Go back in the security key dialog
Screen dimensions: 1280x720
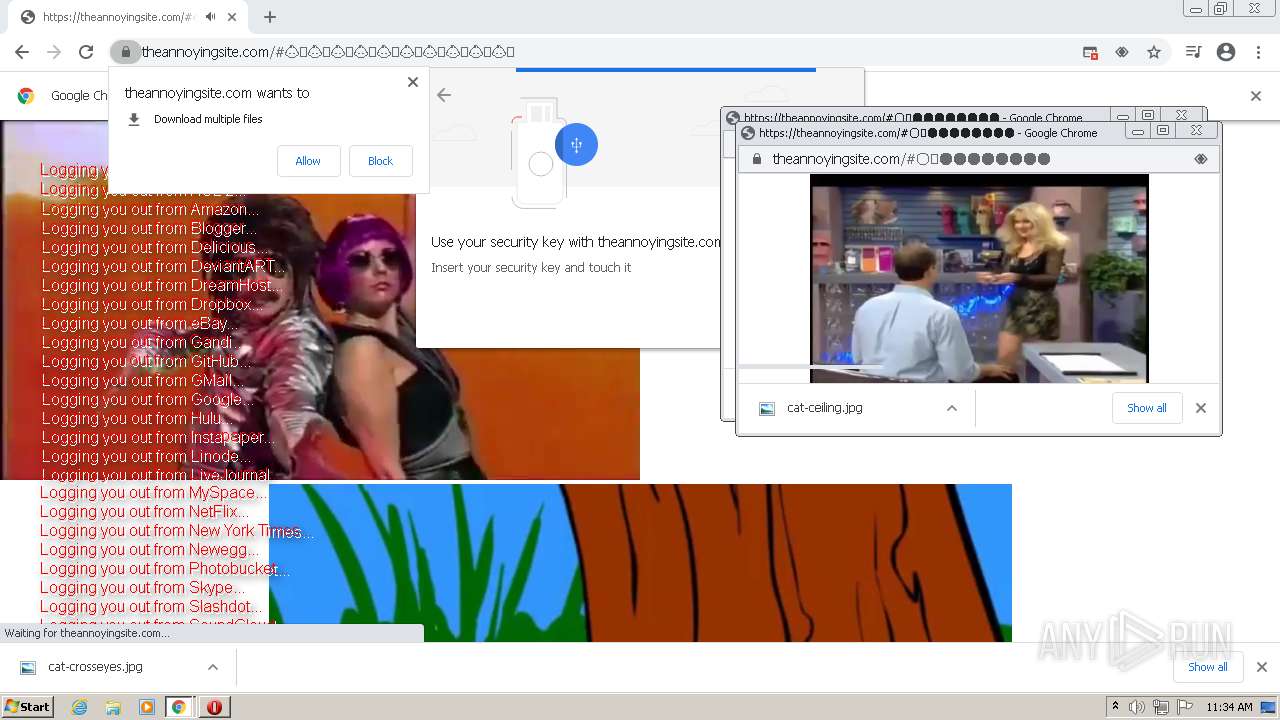(444, 95)
